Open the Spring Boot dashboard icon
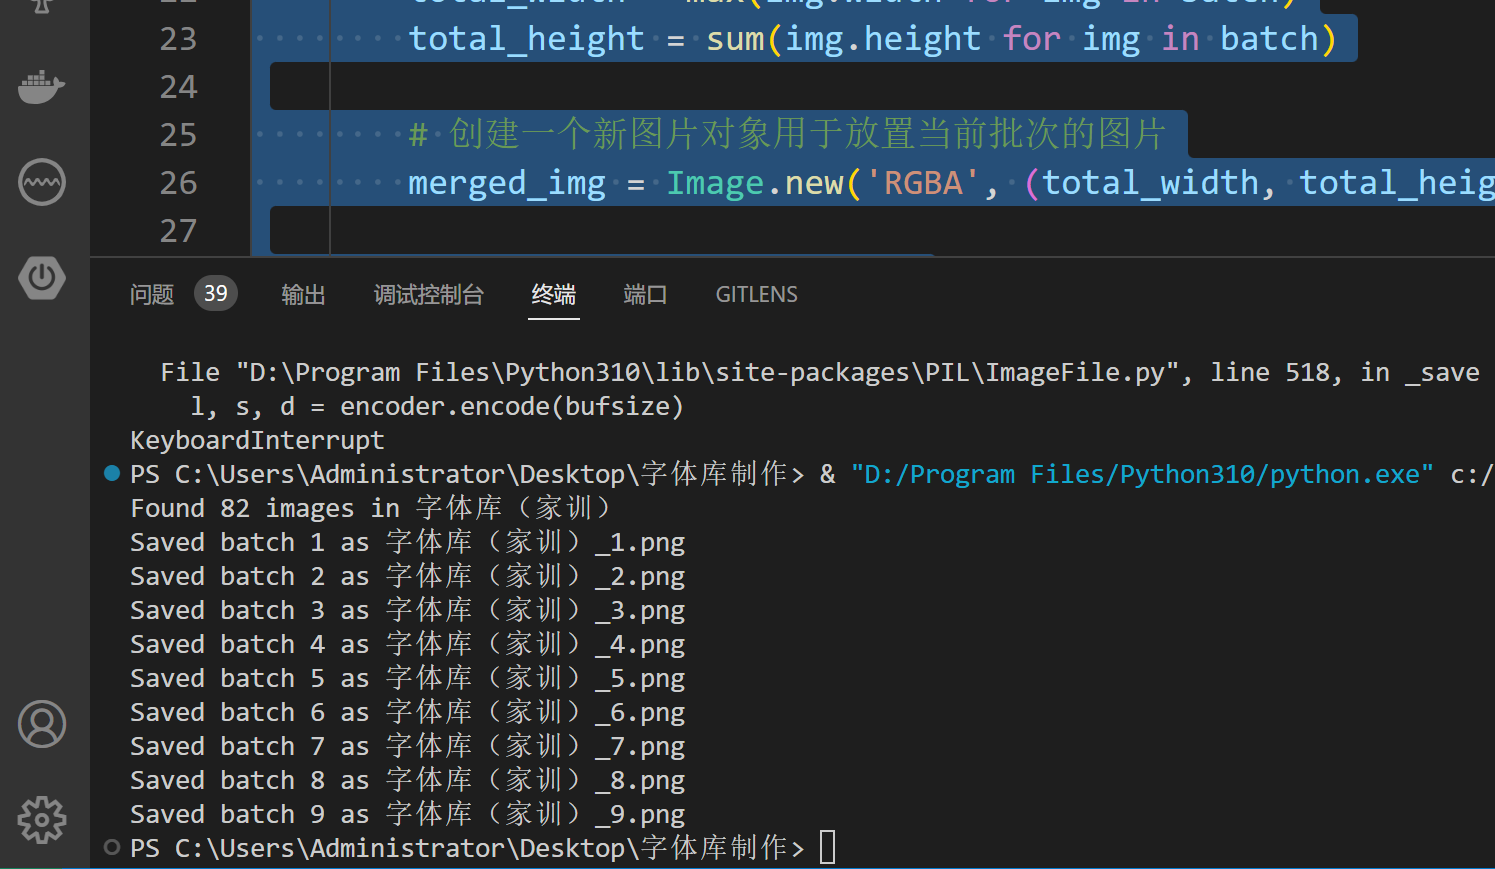1495x869 pixels. coord(42,277)
